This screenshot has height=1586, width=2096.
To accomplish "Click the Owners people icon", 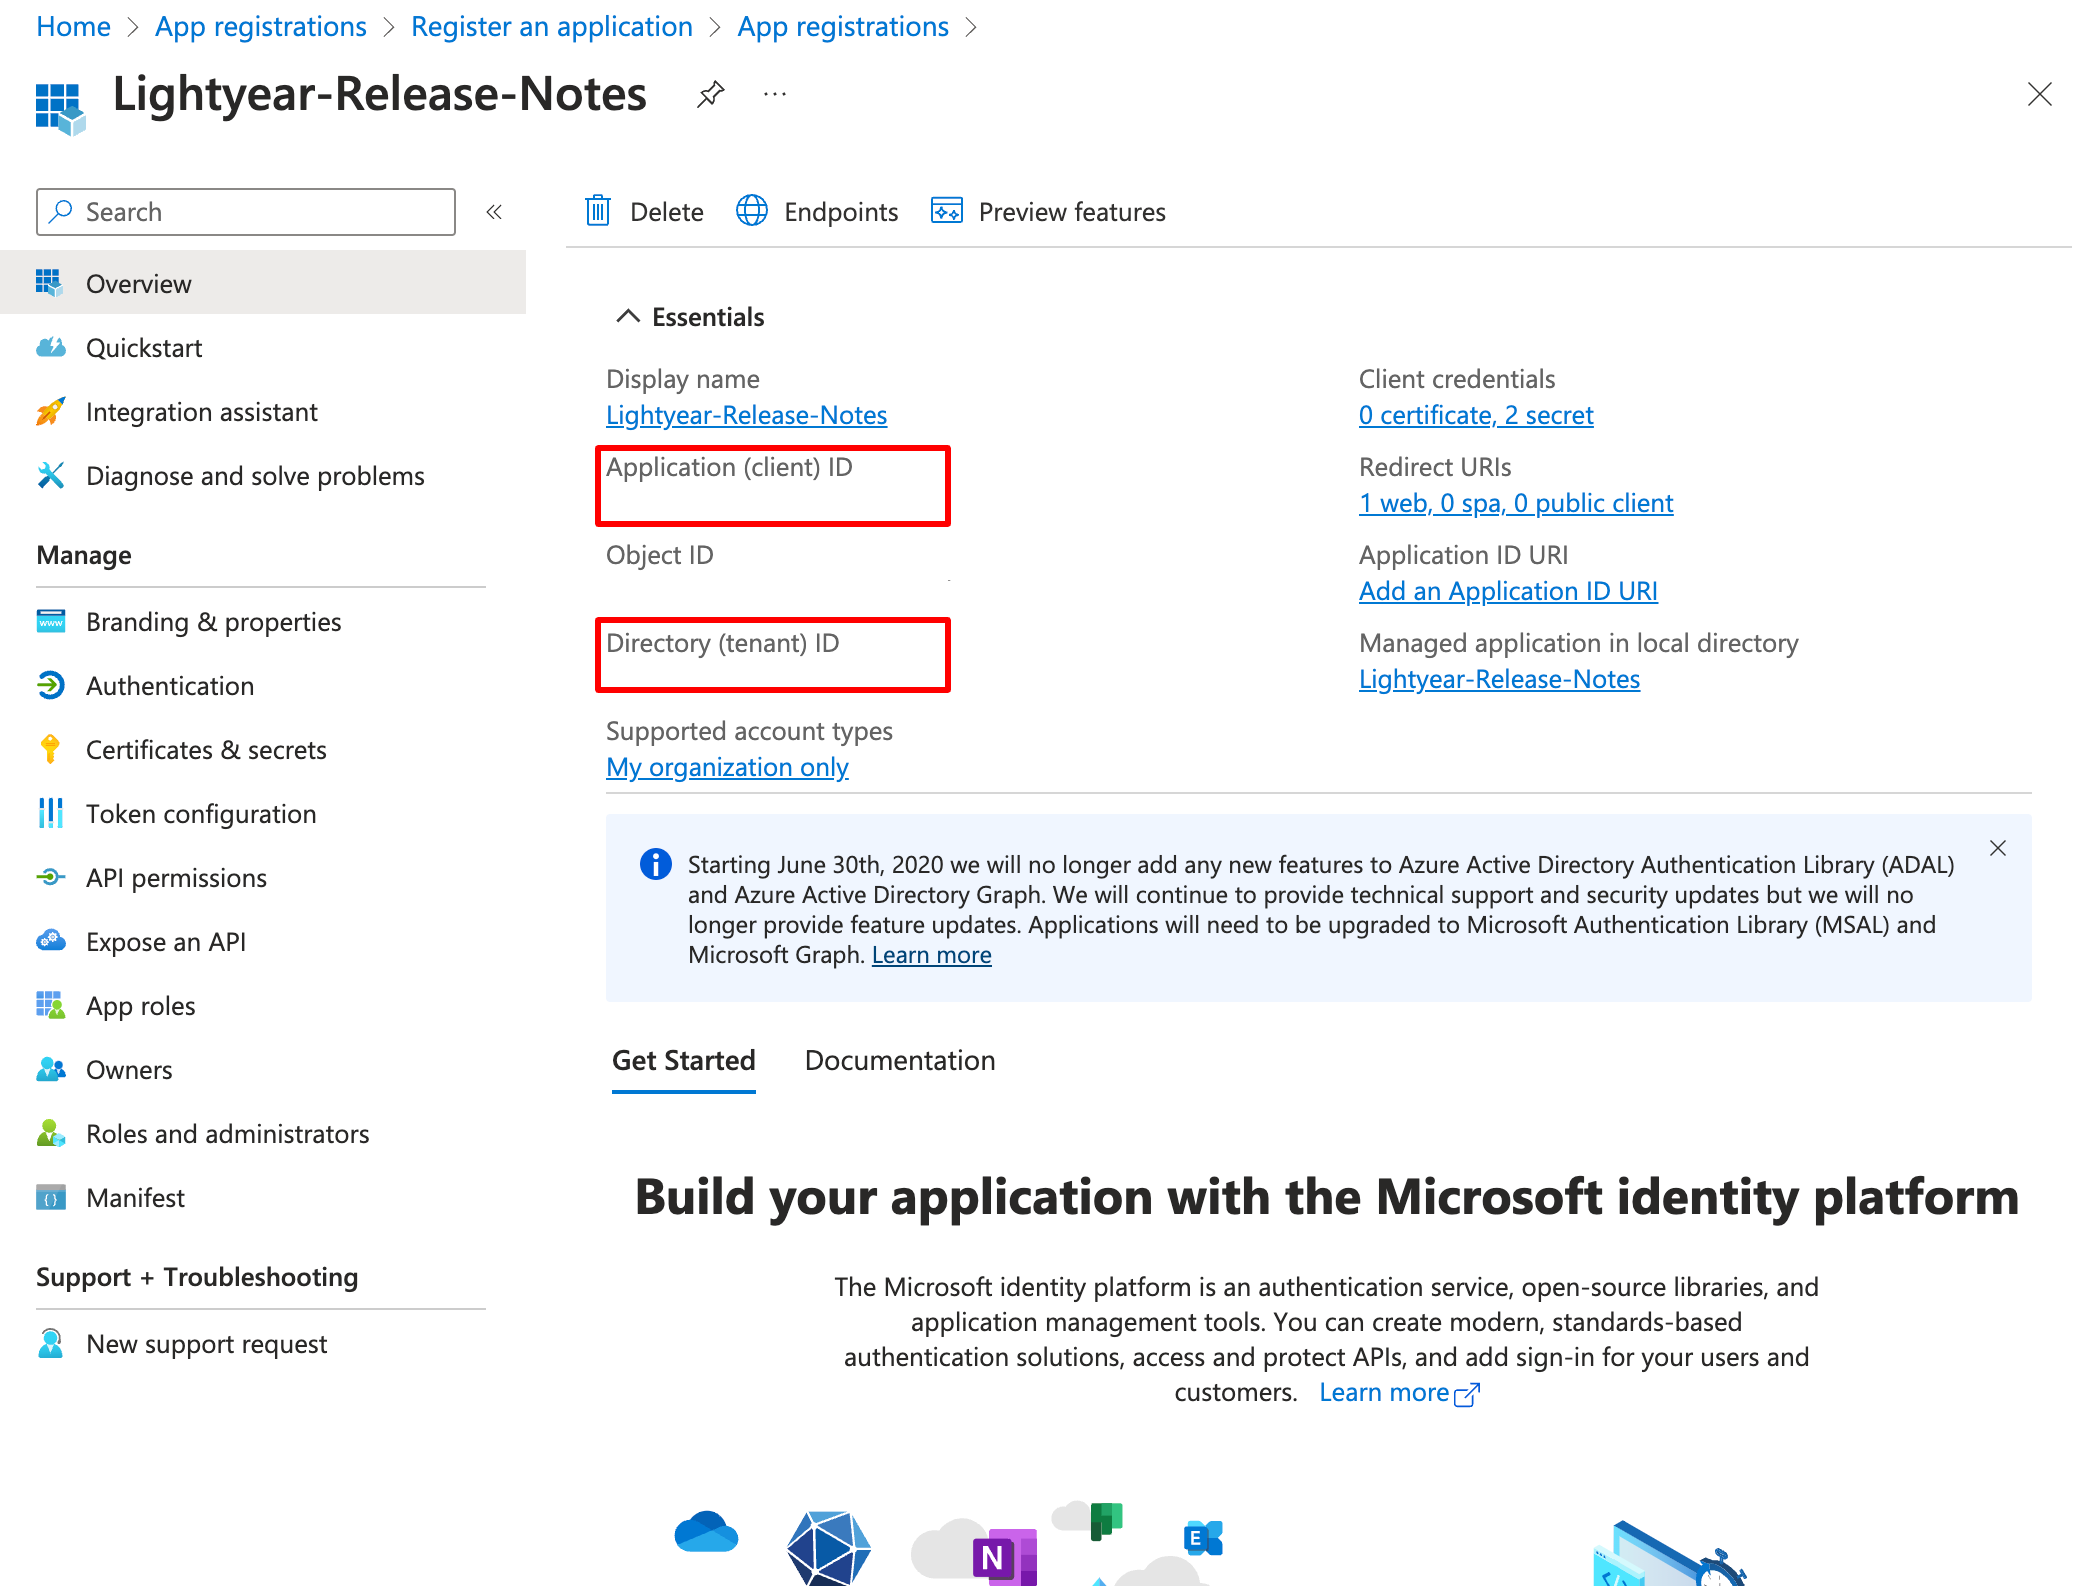I will click(50, 1069).
